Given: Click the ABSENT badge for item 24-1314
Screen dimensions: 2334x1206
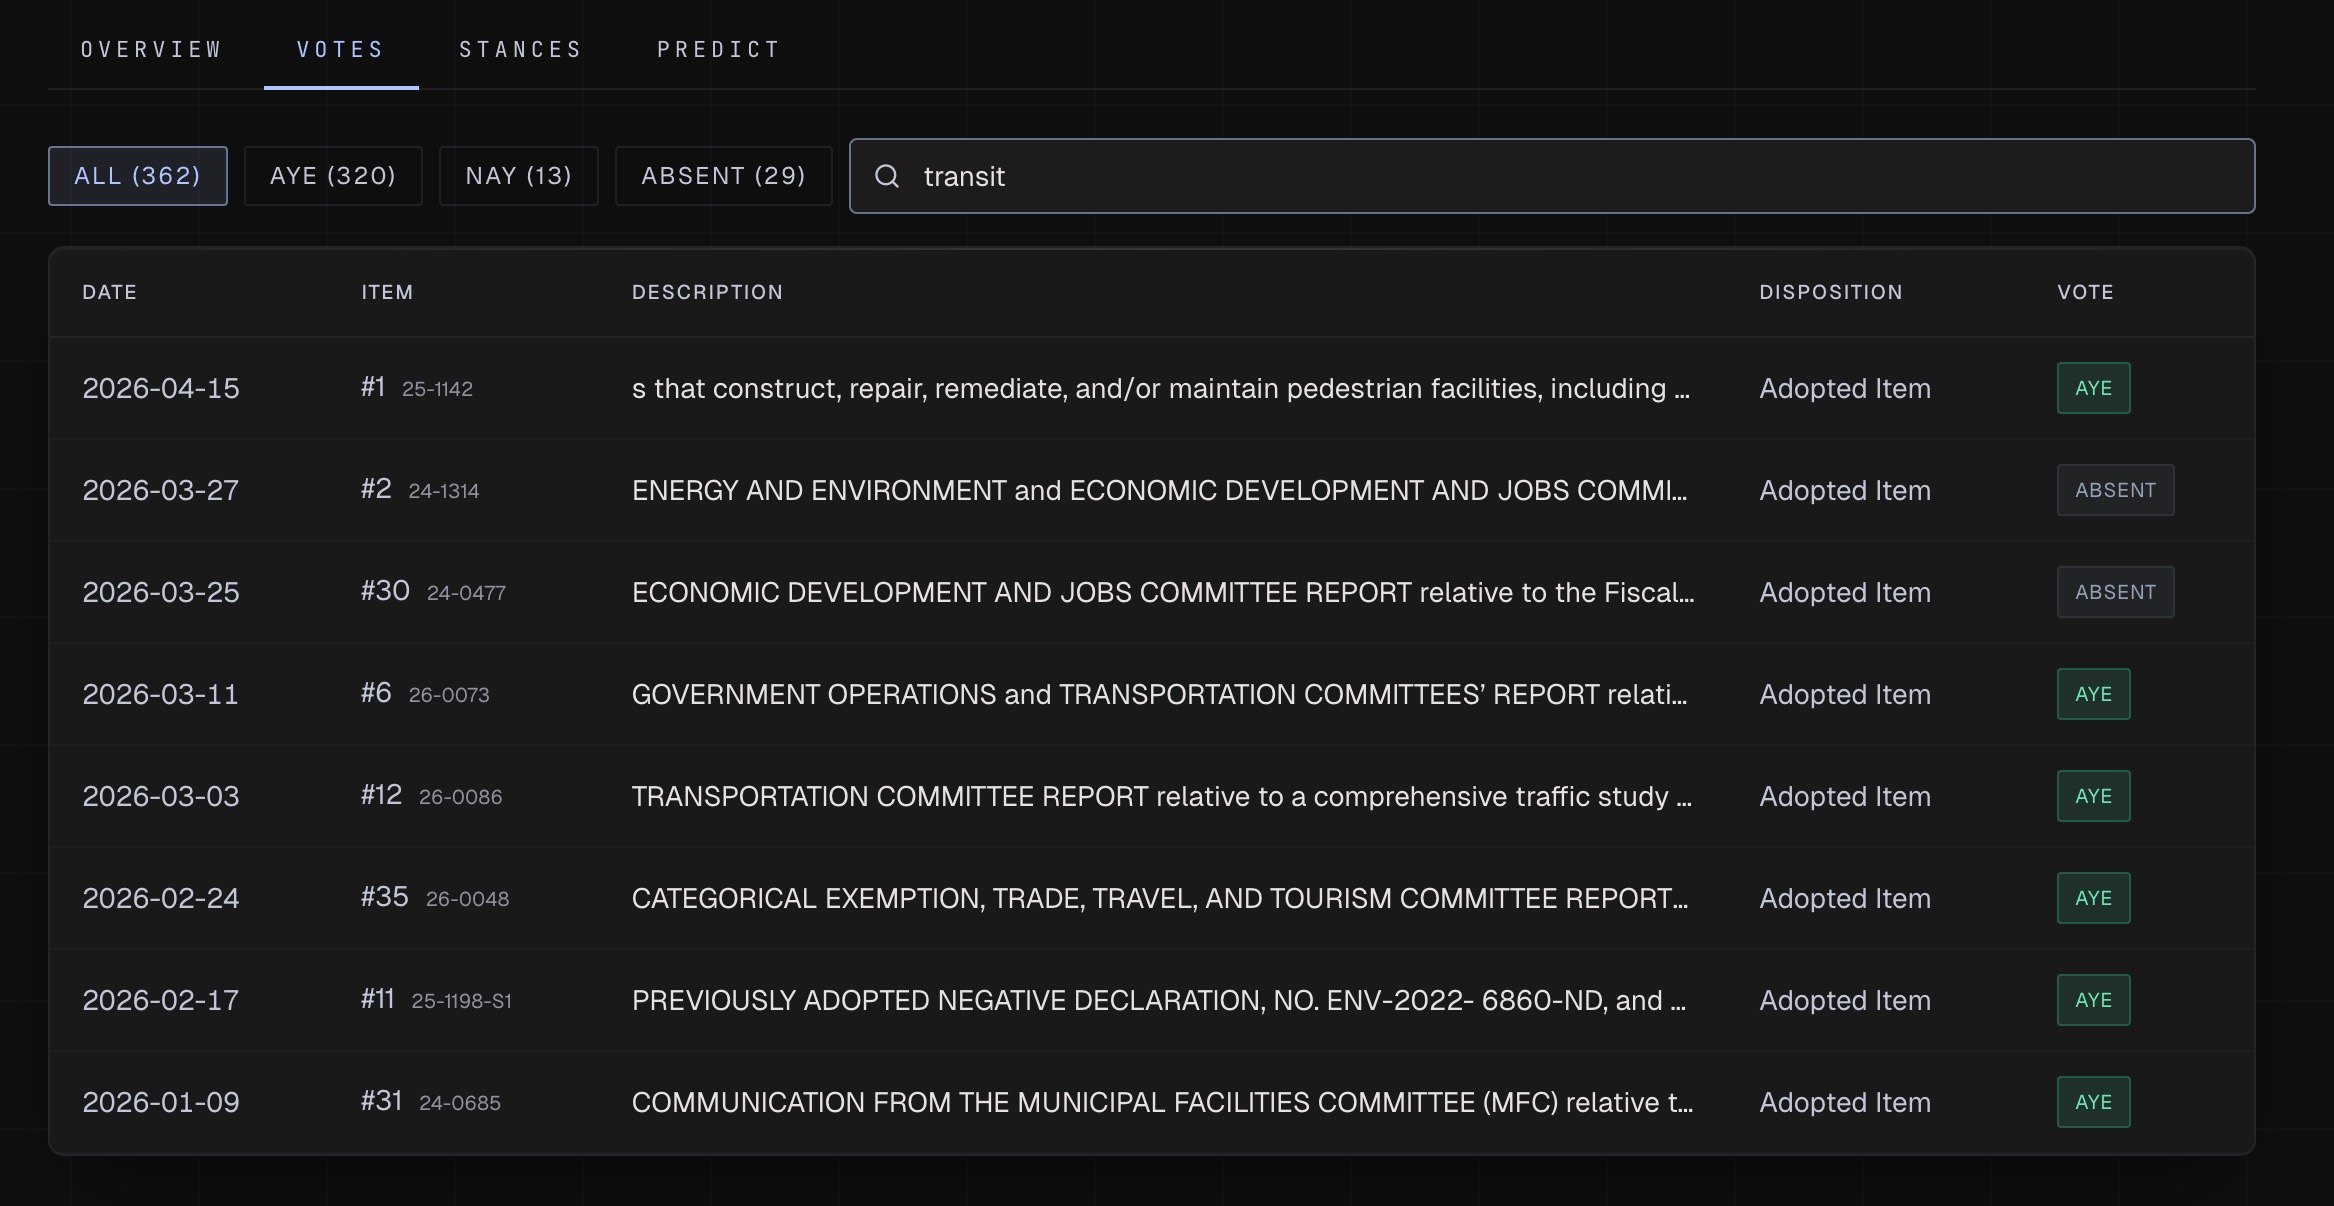Looking at the screenshot, I should click(2115, 490).
